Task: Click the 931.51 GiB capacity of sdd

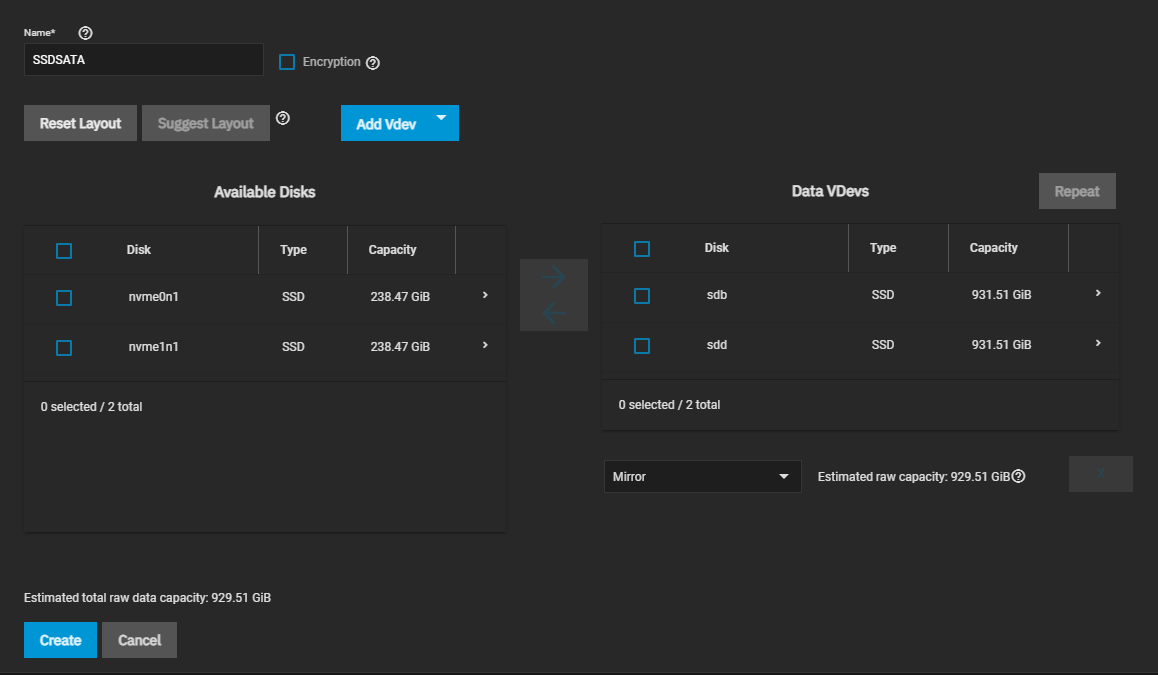Action: (x=1001, y=345)
